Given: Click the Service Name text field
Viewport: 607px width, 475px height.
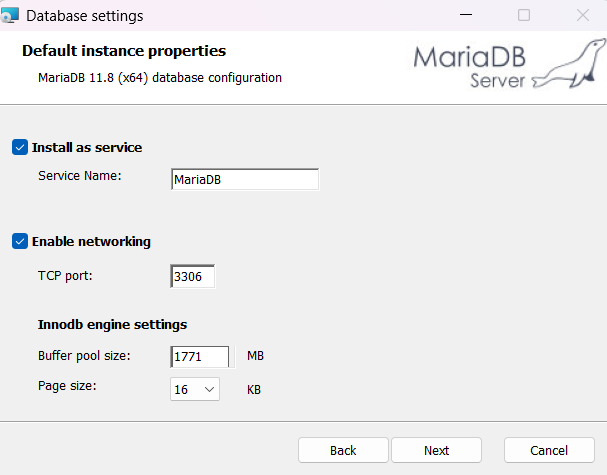Looking at the screenshot, I should pyautogui.click(x=245, y=179).
